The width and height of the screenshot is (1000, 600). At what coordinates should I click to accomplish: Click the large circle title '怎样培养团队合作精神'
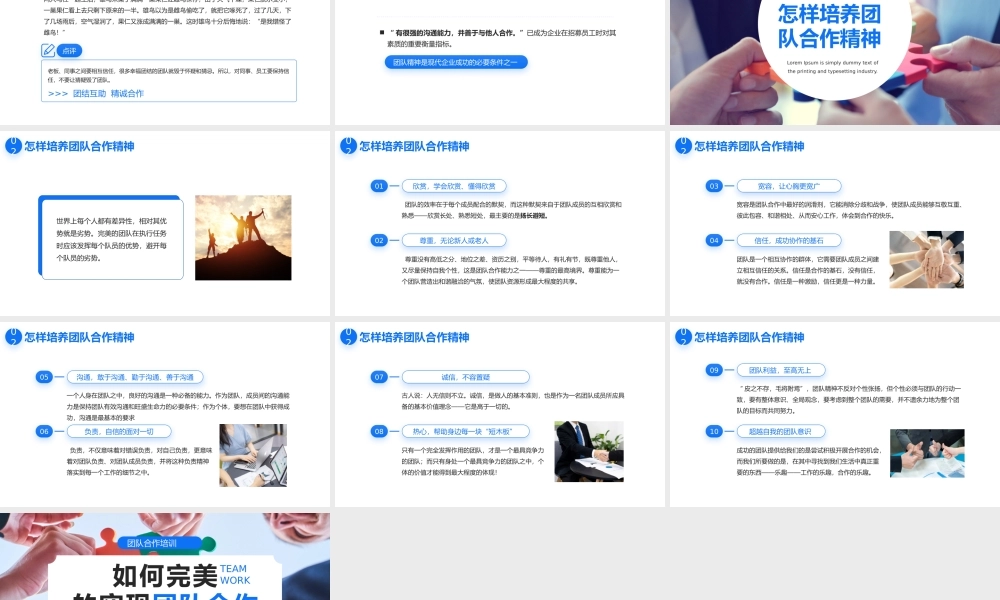point(829,26)
